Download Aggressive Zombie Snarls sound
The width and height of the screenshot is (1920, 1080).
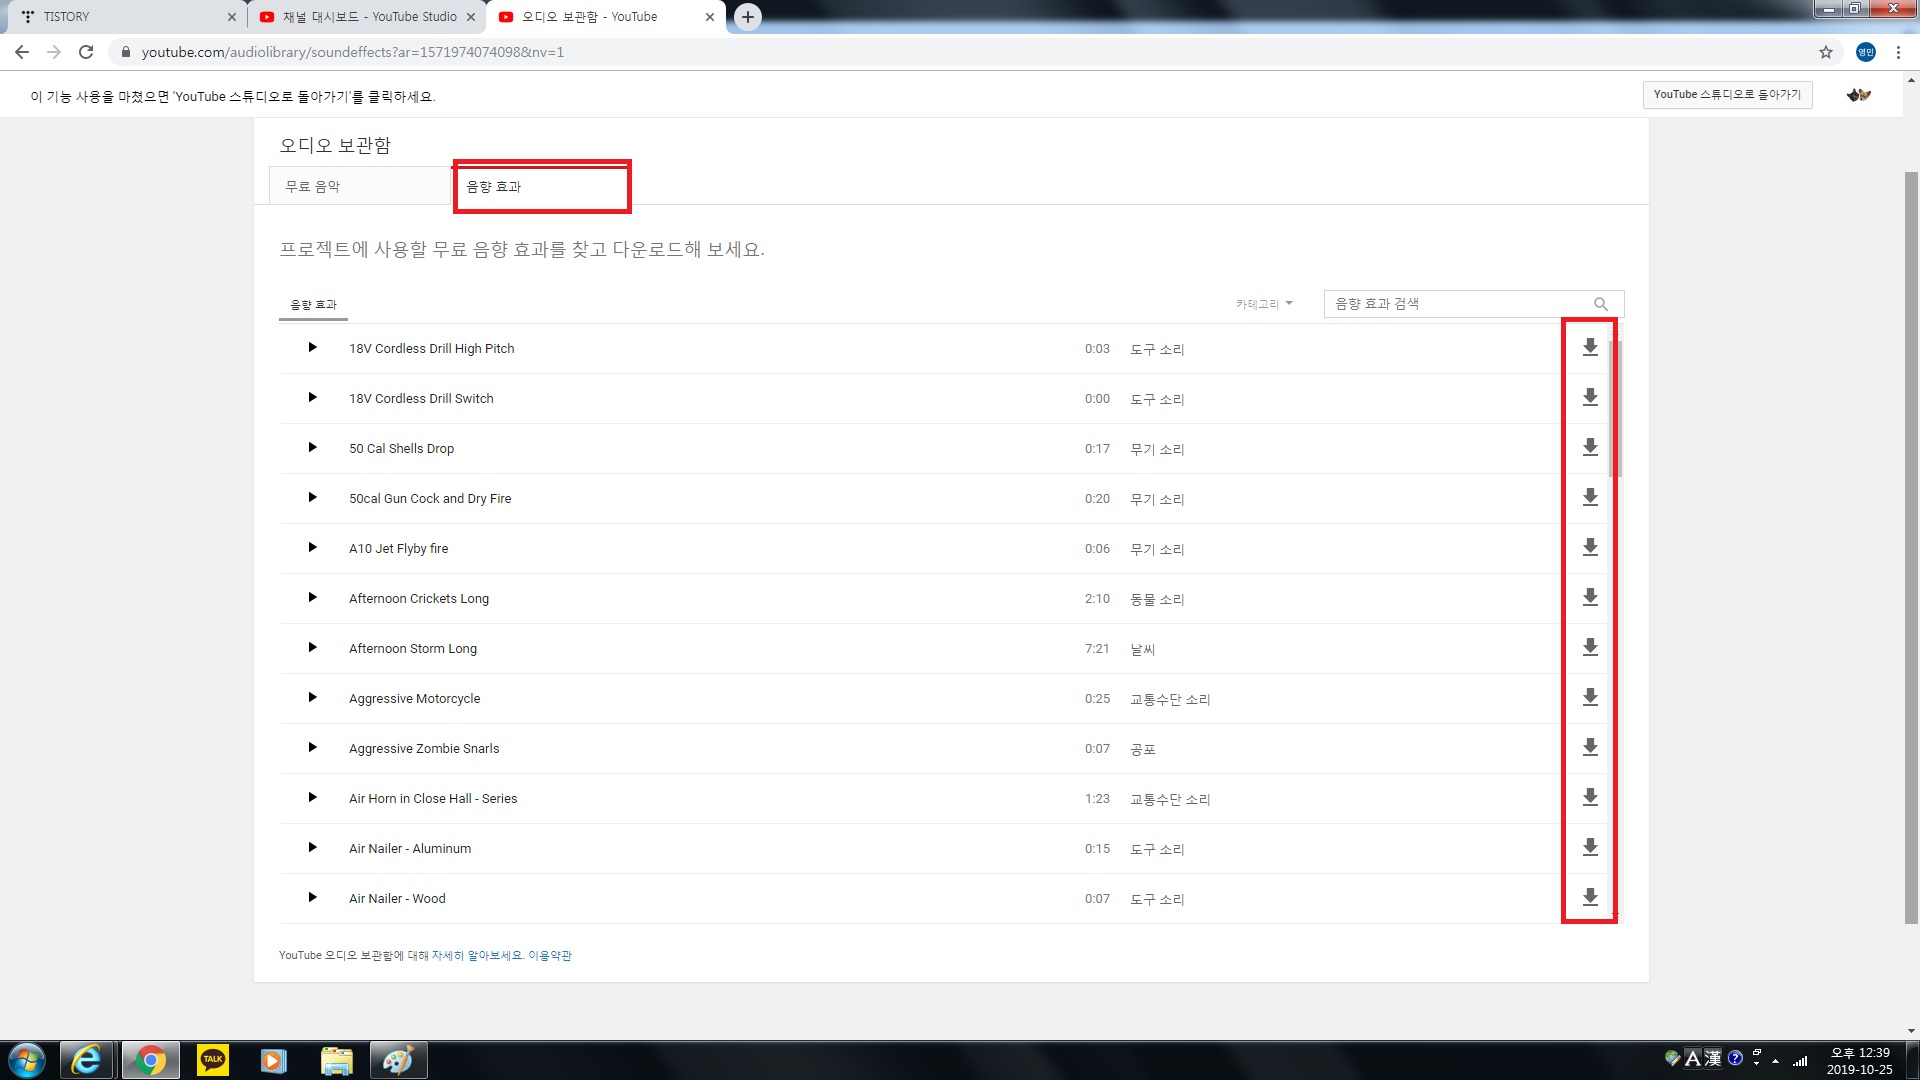[1590, 748]
